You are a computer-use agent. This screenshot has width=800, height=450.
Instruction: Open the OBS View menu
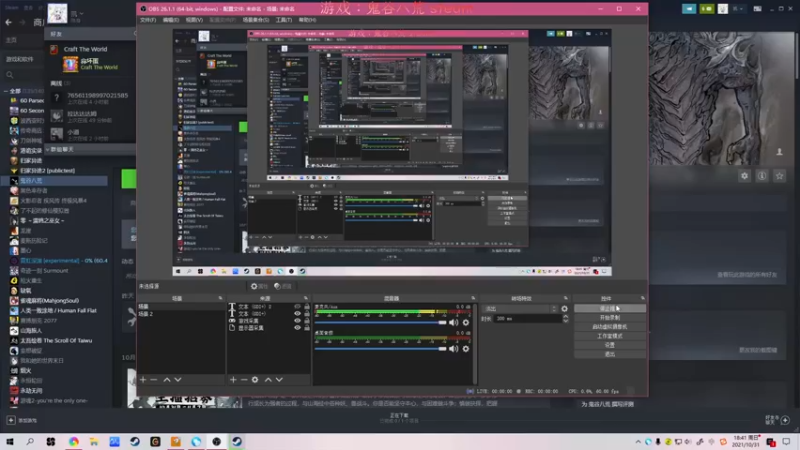point(194,20)
